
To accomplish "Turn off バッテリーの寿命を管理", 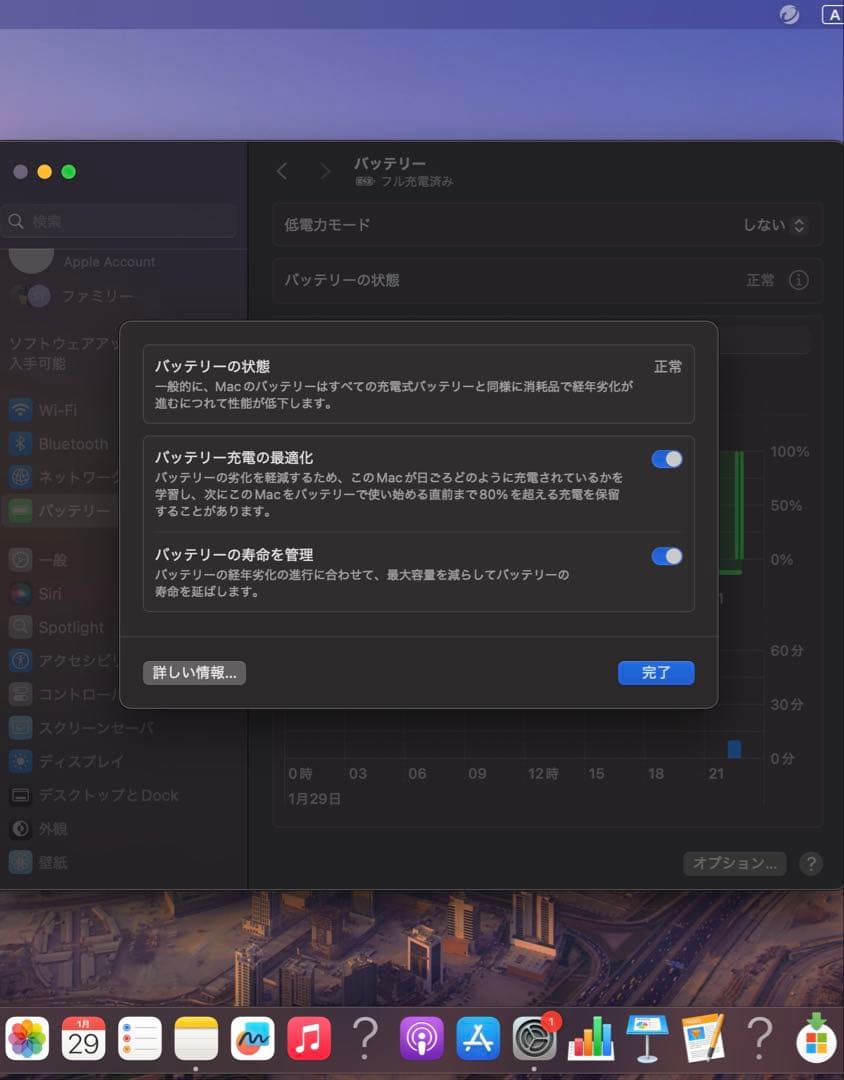I will click(x=665, y=555).
